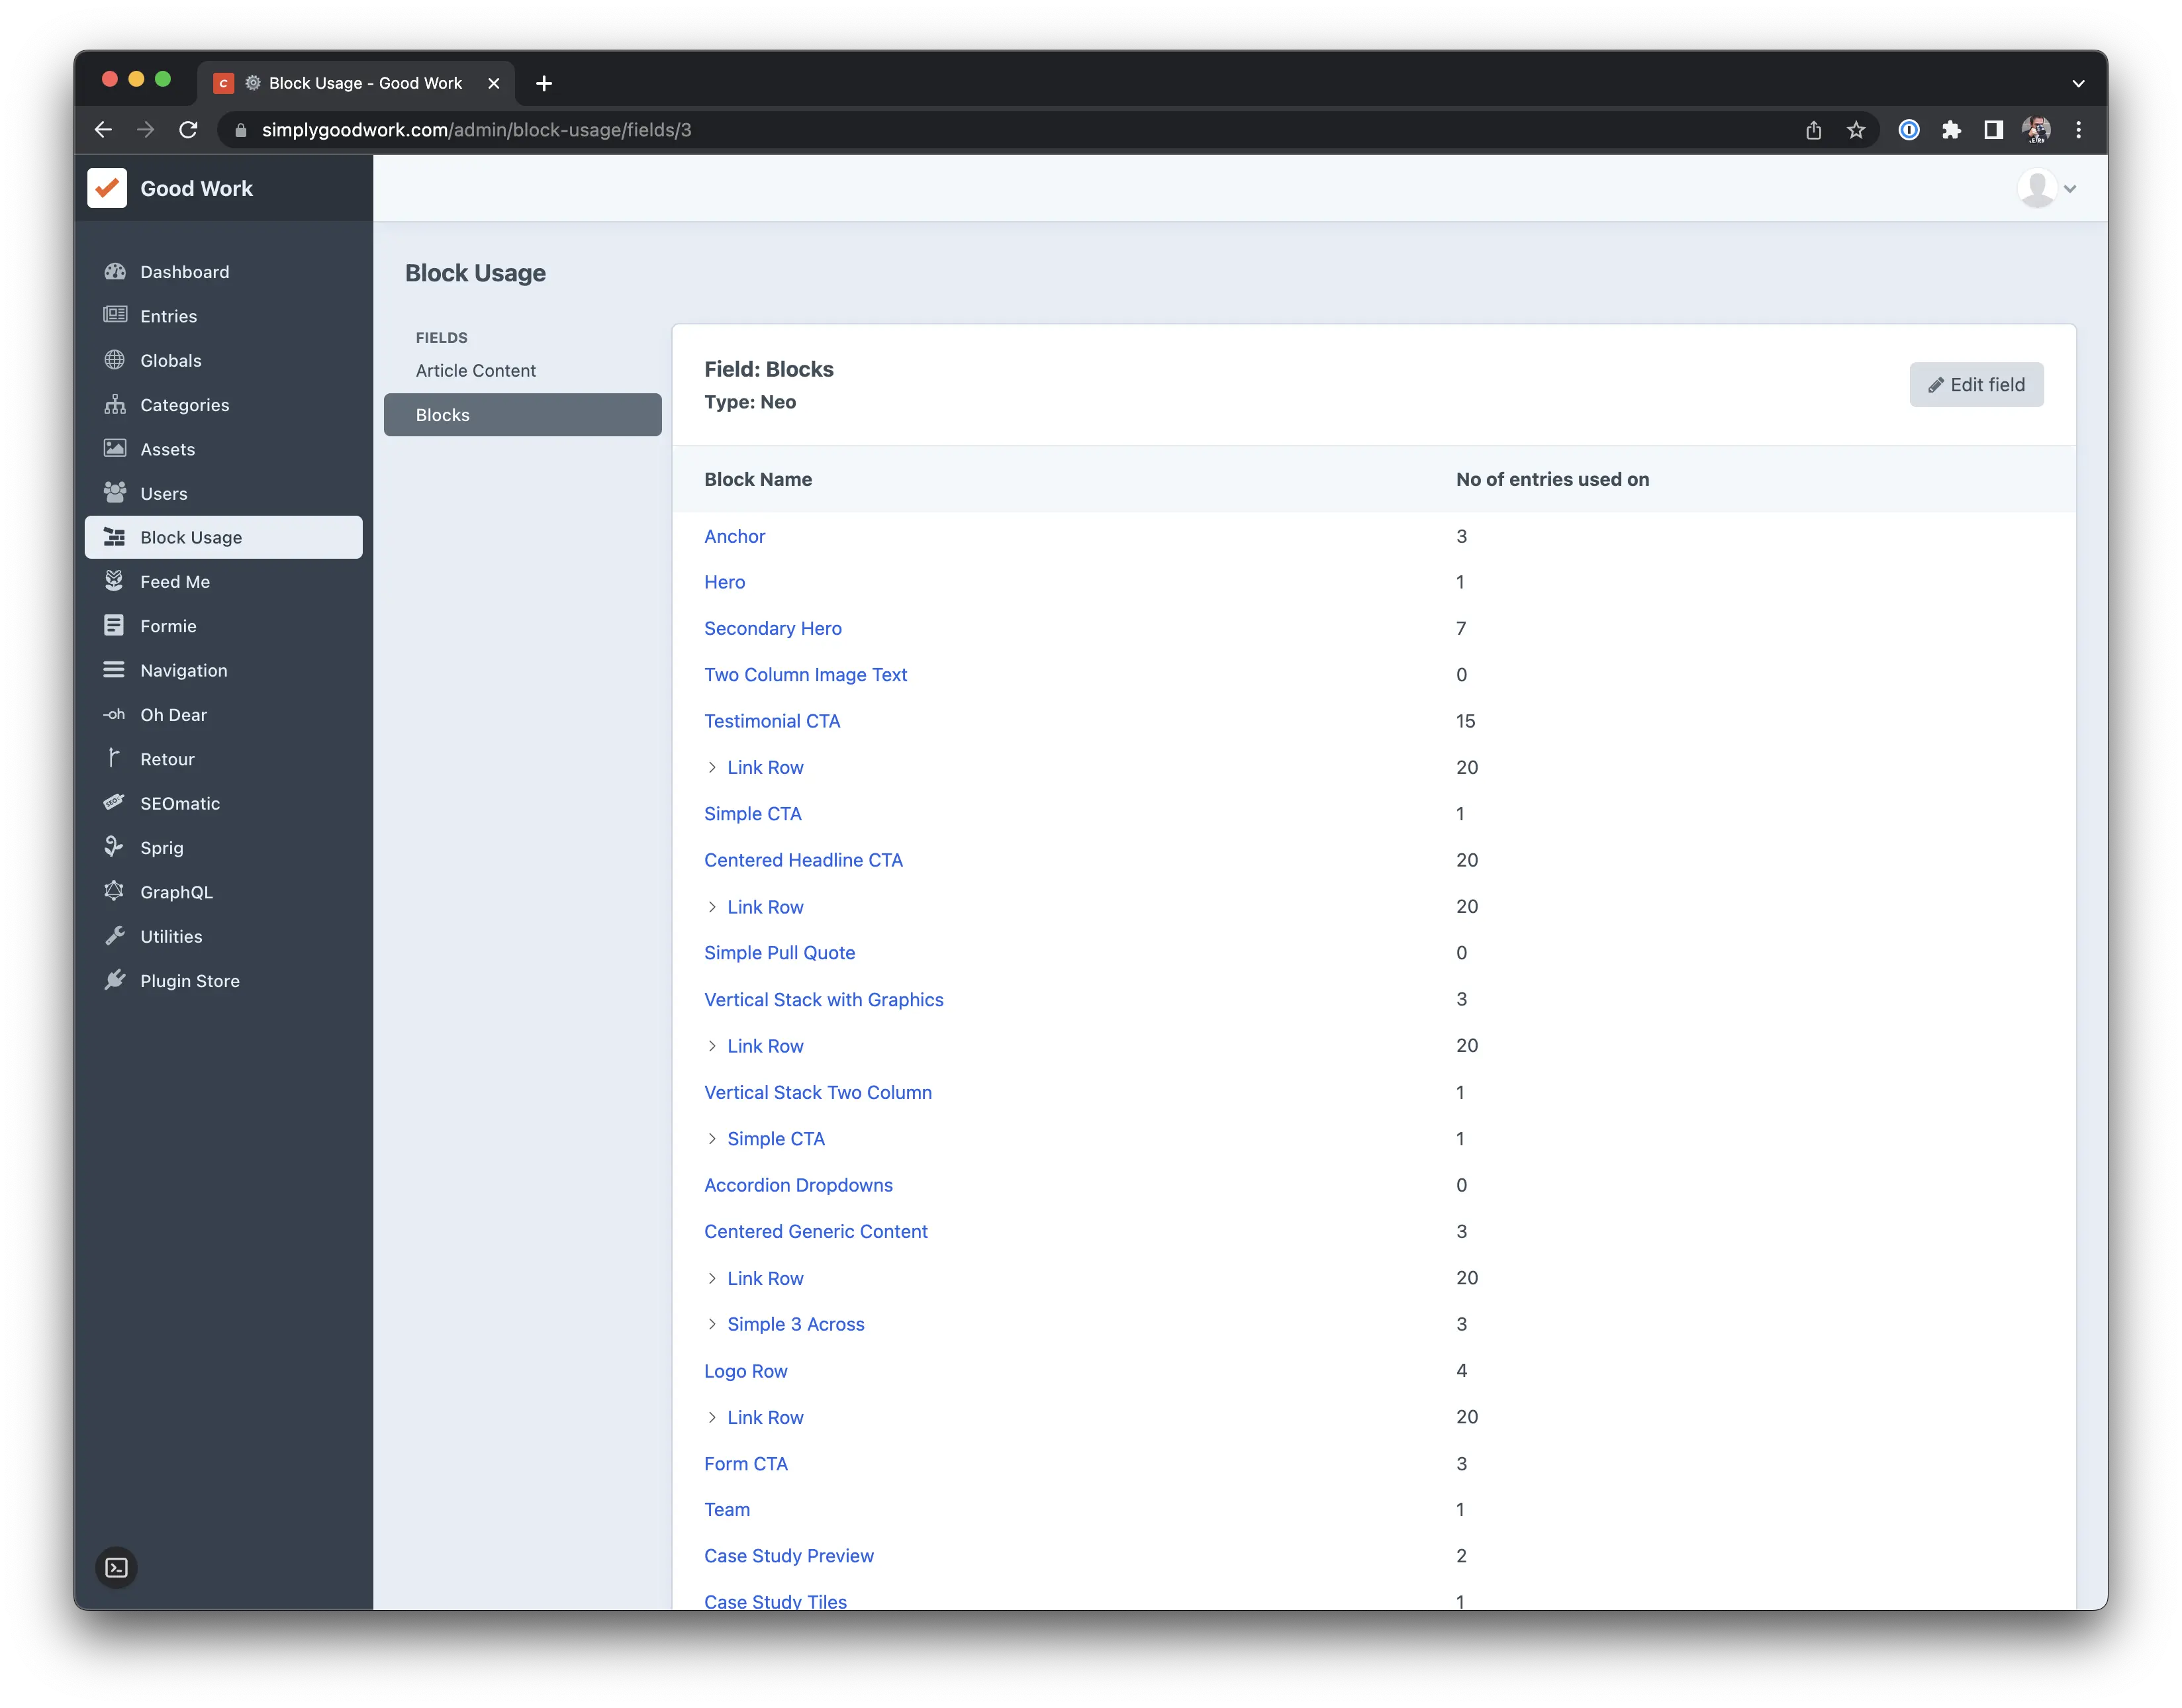Viewport: 2182px width, 1708px height.
Task: Click the Categories sitemap icon
Action: click(115, 404)
